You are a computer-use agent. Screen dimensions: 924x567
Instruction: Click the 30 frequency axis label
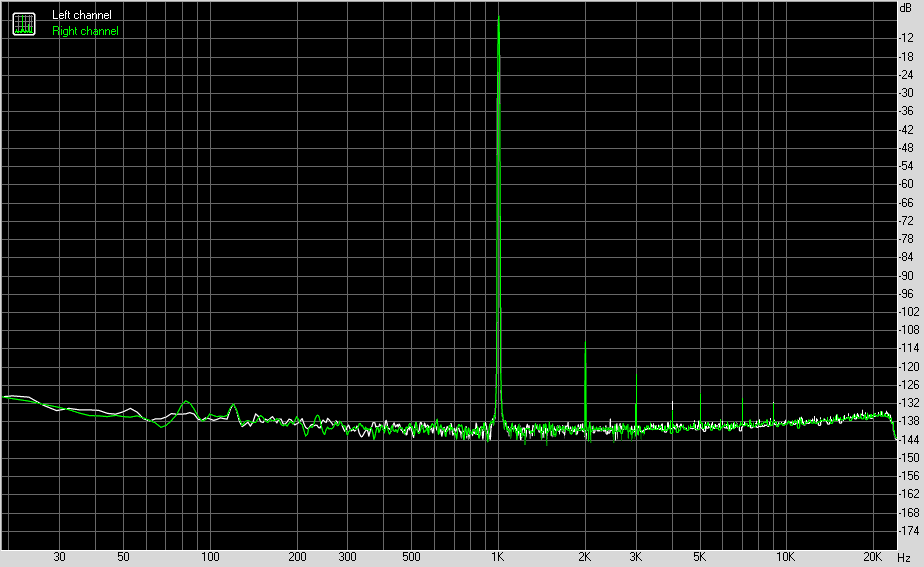(59, 556)
